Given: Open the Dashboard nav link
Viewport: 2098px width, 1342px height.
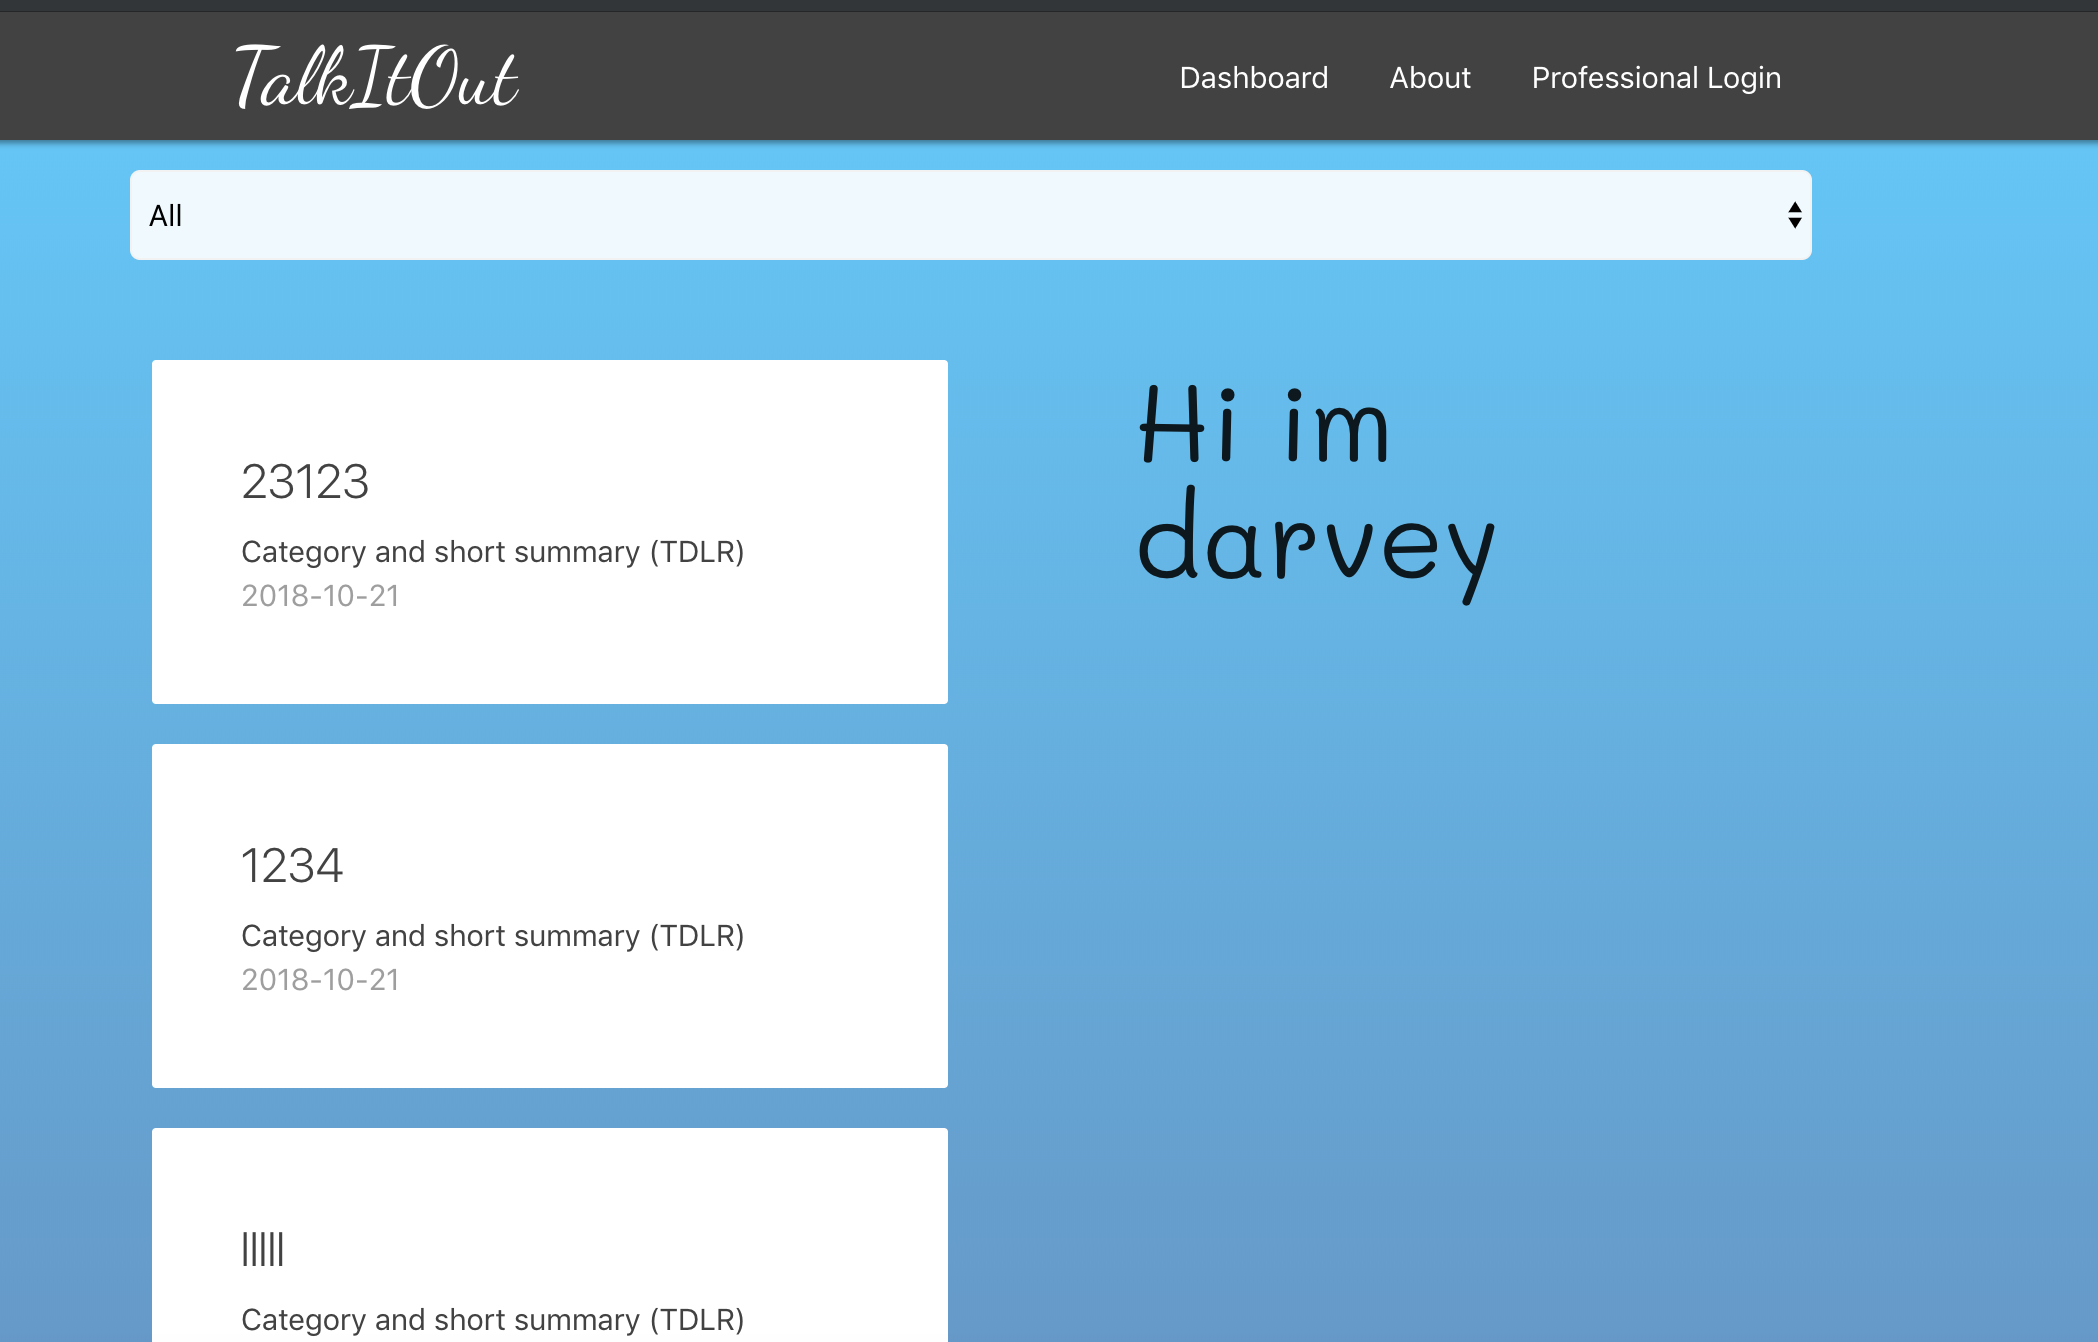Looking at the screenshot, I should [1253, 78].
